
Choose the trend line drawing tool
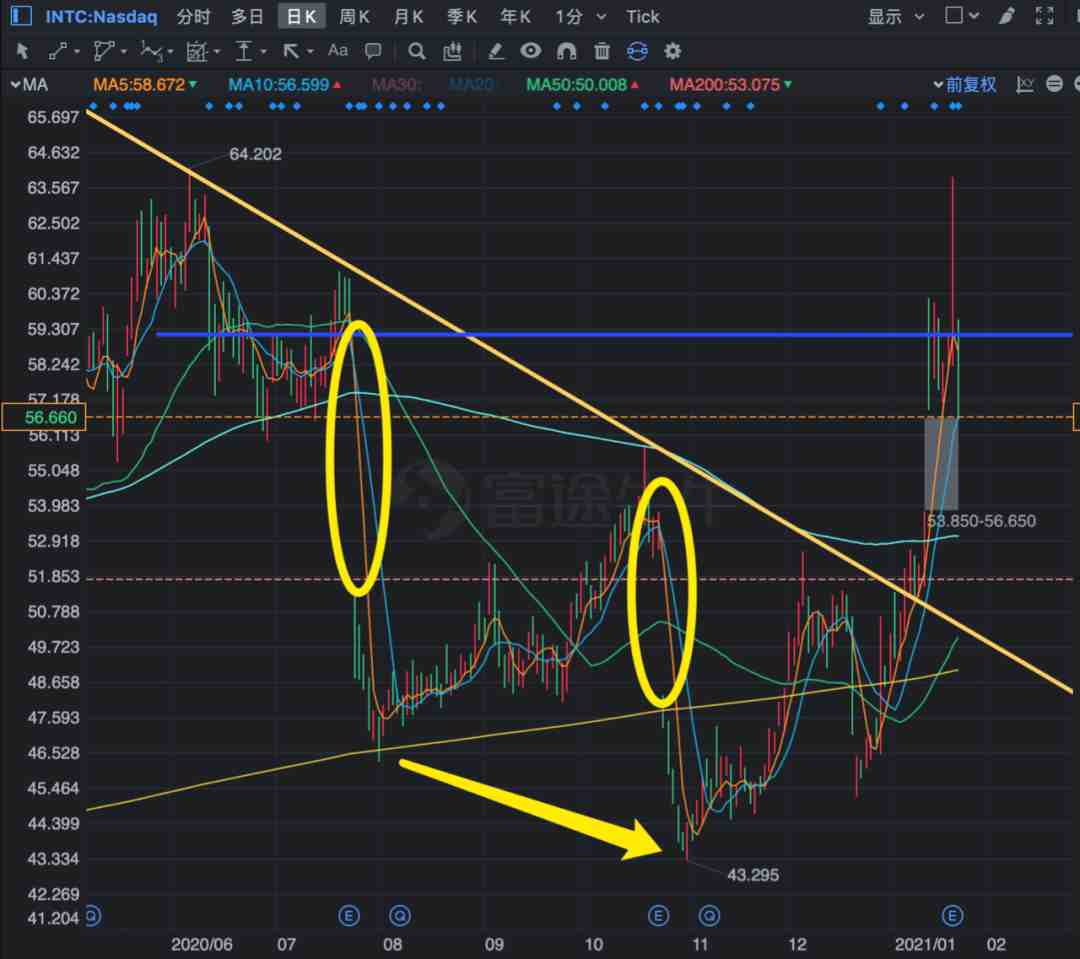[58, 51]
